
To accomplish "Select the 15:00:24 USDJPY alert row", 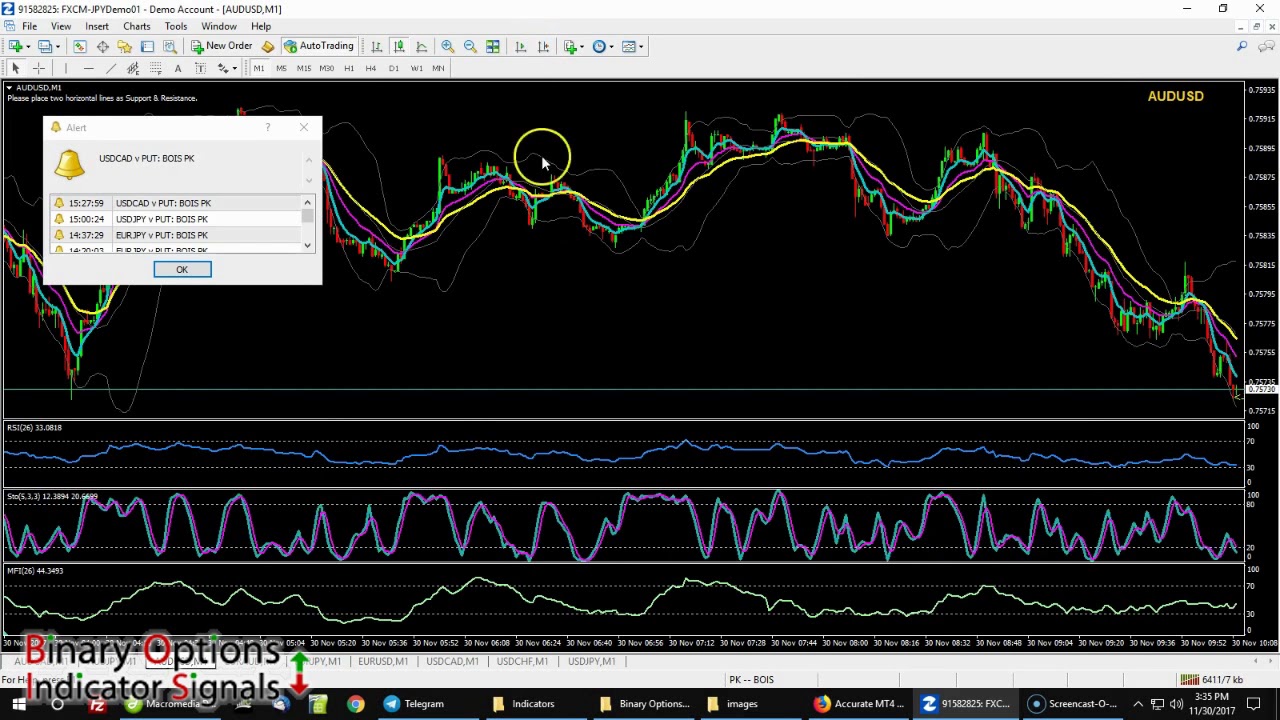I will pyautogui.click(x=177, y=219).
